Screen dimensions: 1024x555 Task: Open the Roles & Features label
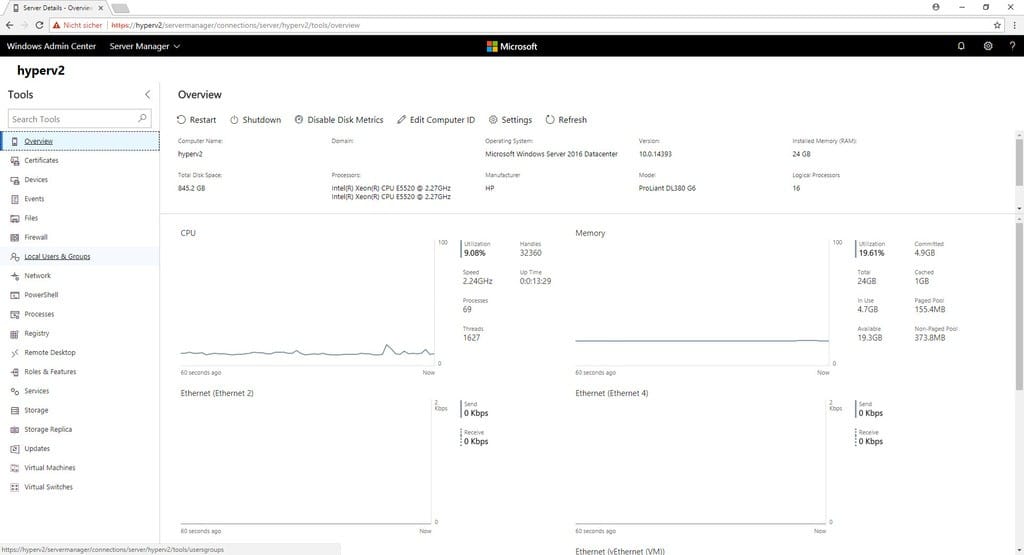pyautogui.click(x=50, y=372)
